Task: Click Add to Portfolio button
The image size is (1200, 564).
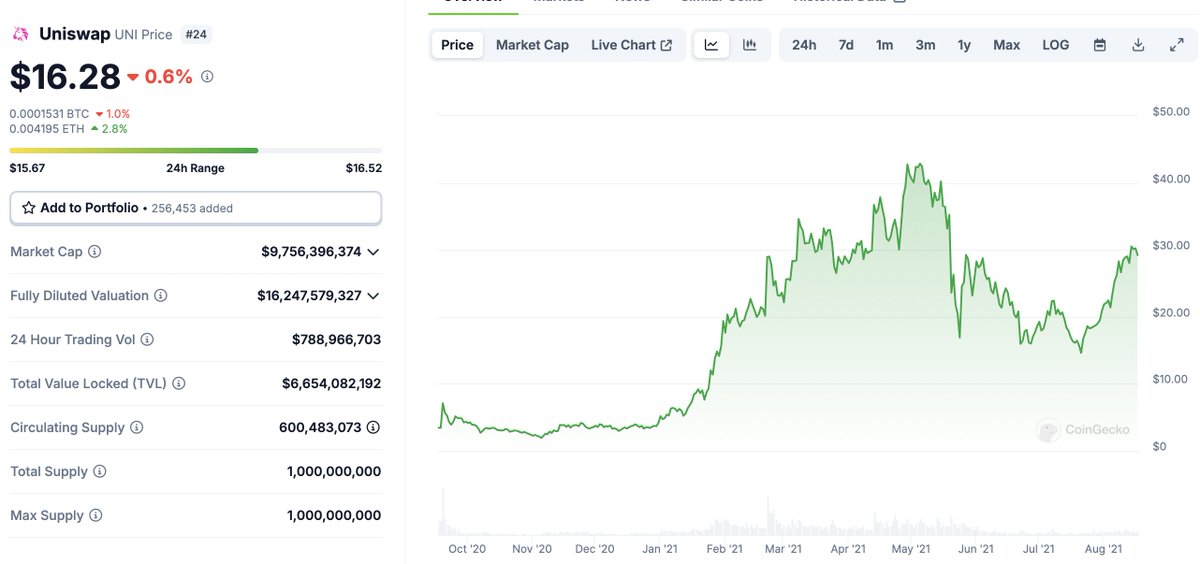Action: 196,208
